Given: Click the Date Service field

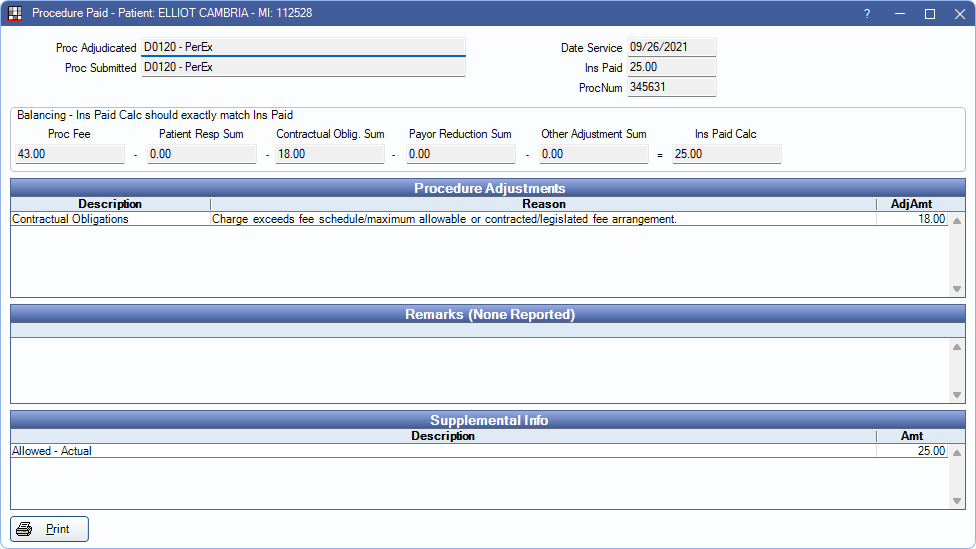Looking at the screenshot, I should coord(671,47).
